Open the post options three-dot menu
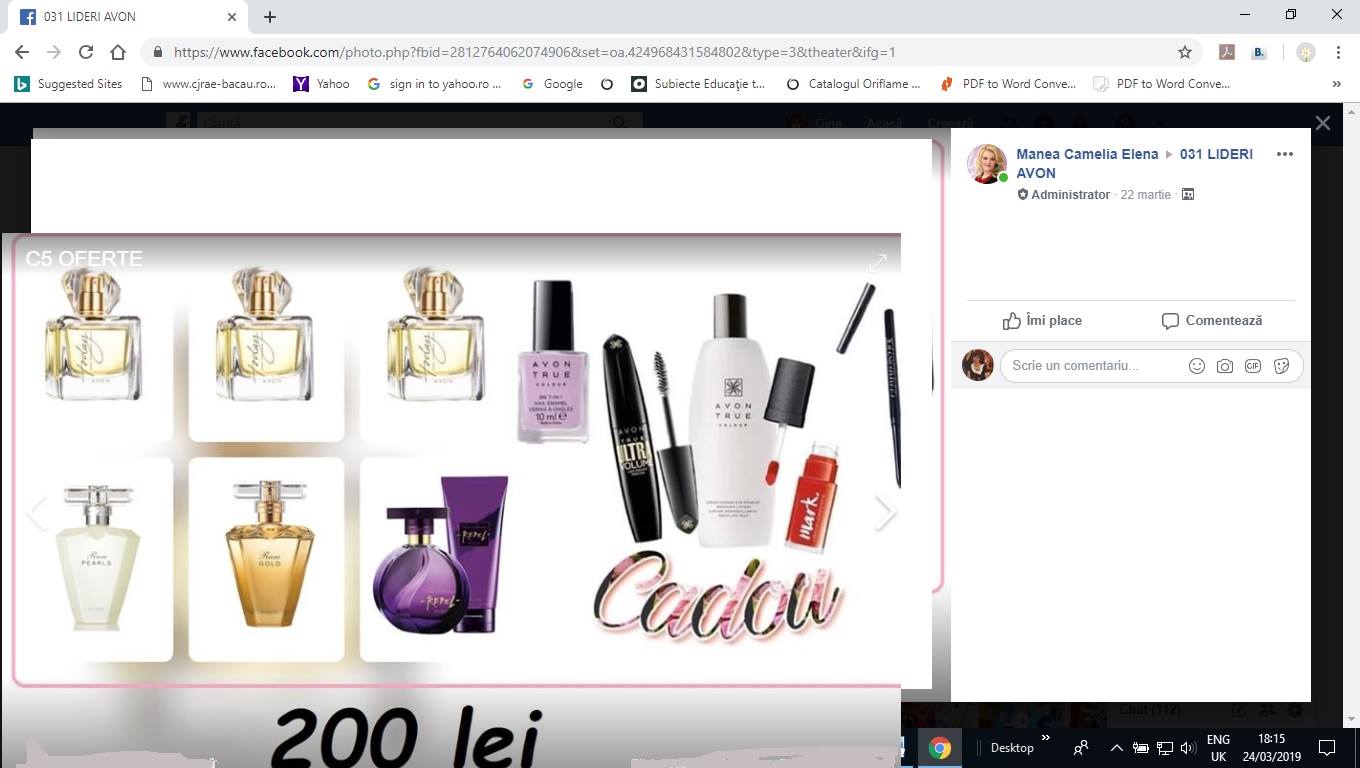Screen dimensions: 1360x768 pyautogui.click(x=1285, y=154)
